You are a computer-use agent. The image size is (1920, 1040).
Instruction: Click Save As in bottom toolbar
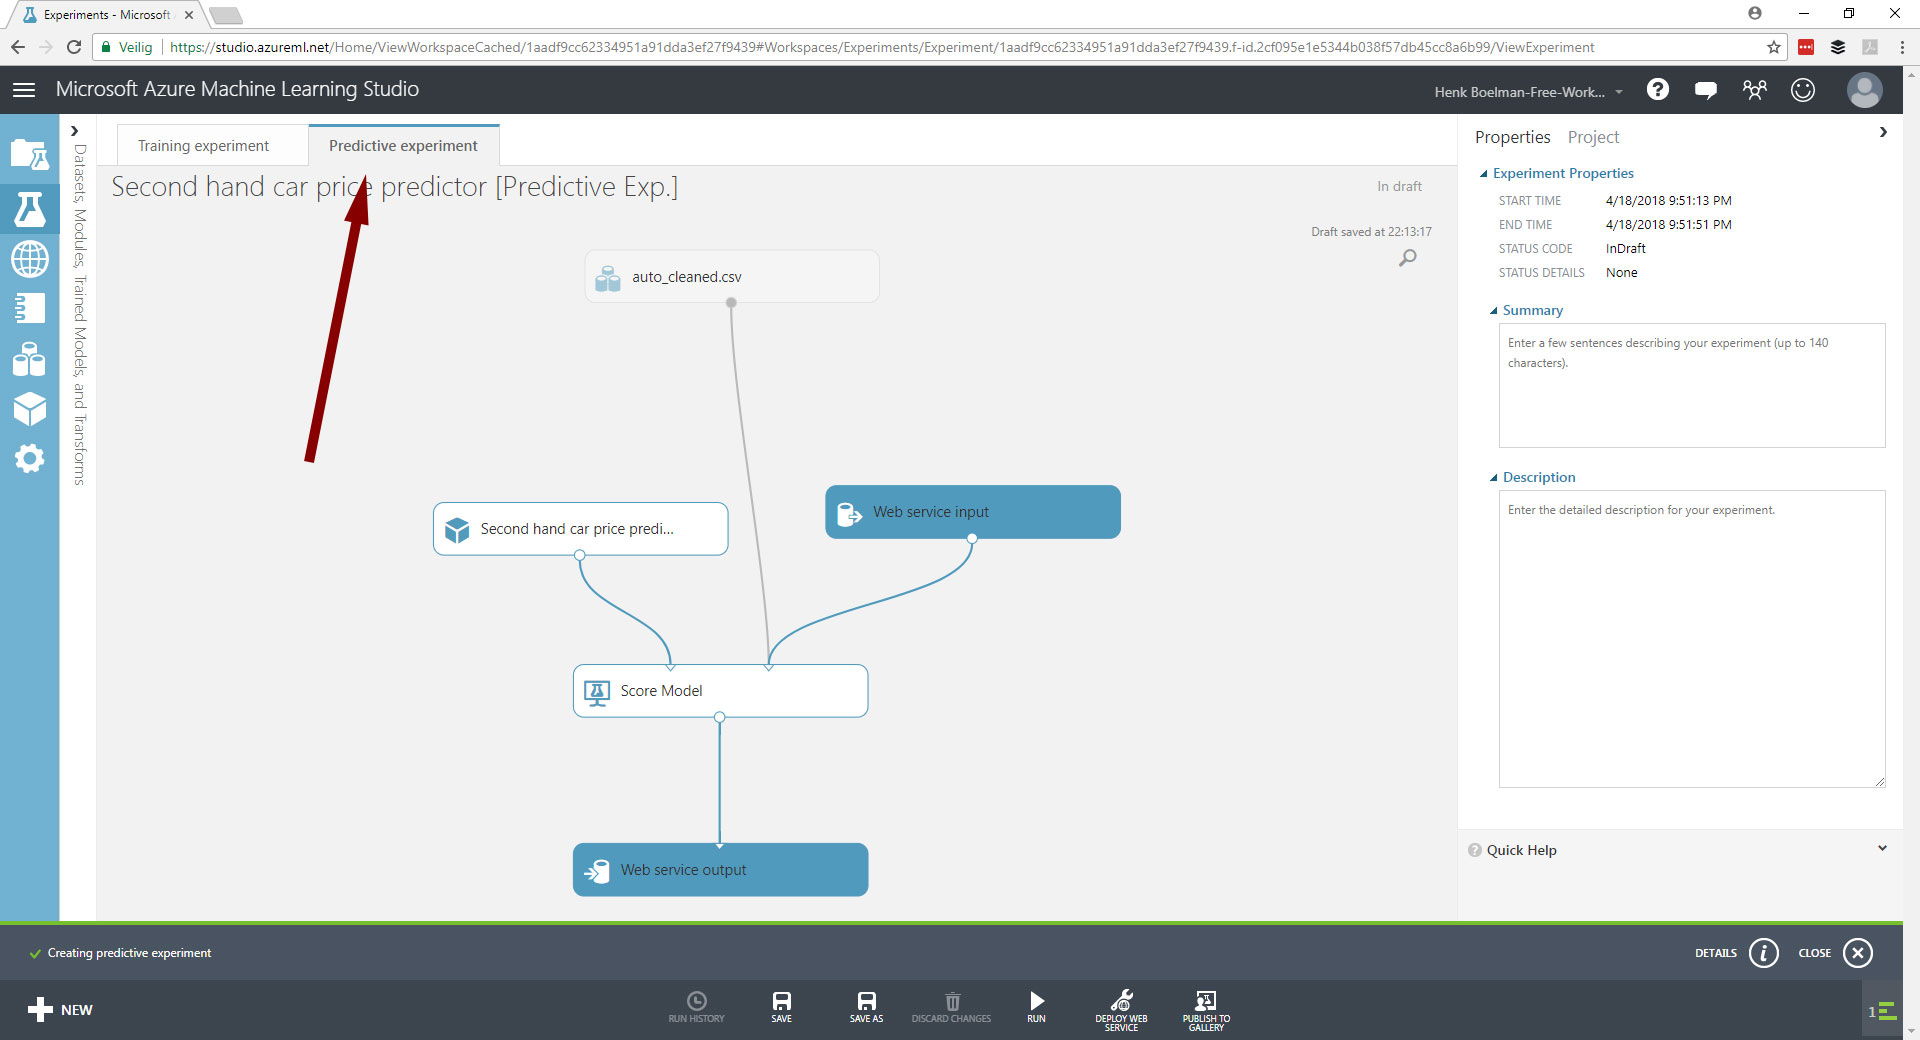point(866,1007)
